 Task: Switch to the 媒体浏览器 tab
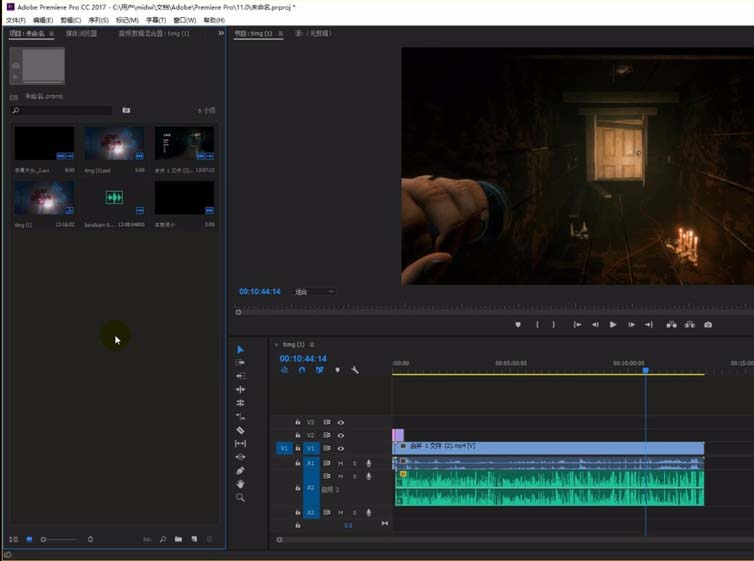click(81, 34)
